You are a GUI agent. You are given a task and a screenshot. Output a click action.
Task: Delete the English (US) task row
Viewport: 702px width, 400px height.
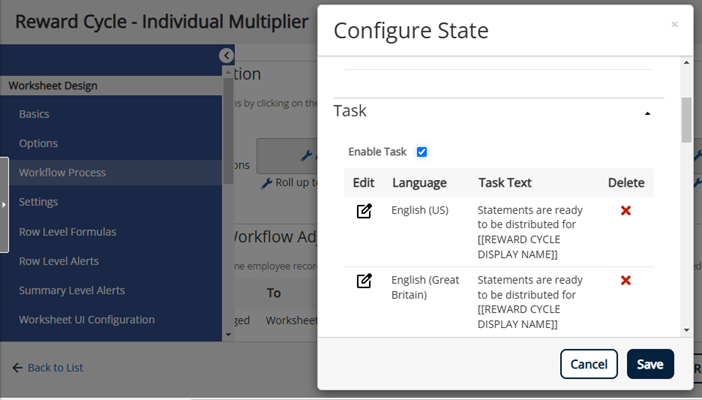[626, 211]
